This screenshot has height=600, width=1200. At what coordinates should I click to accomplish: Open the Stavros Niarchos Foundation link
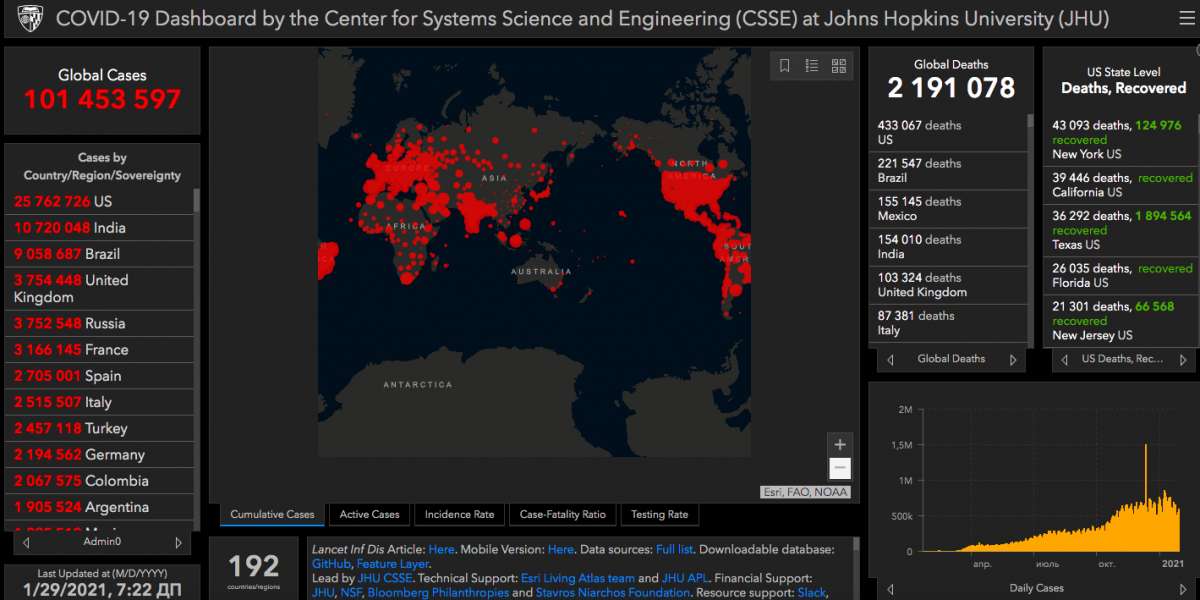click(612, 592)
